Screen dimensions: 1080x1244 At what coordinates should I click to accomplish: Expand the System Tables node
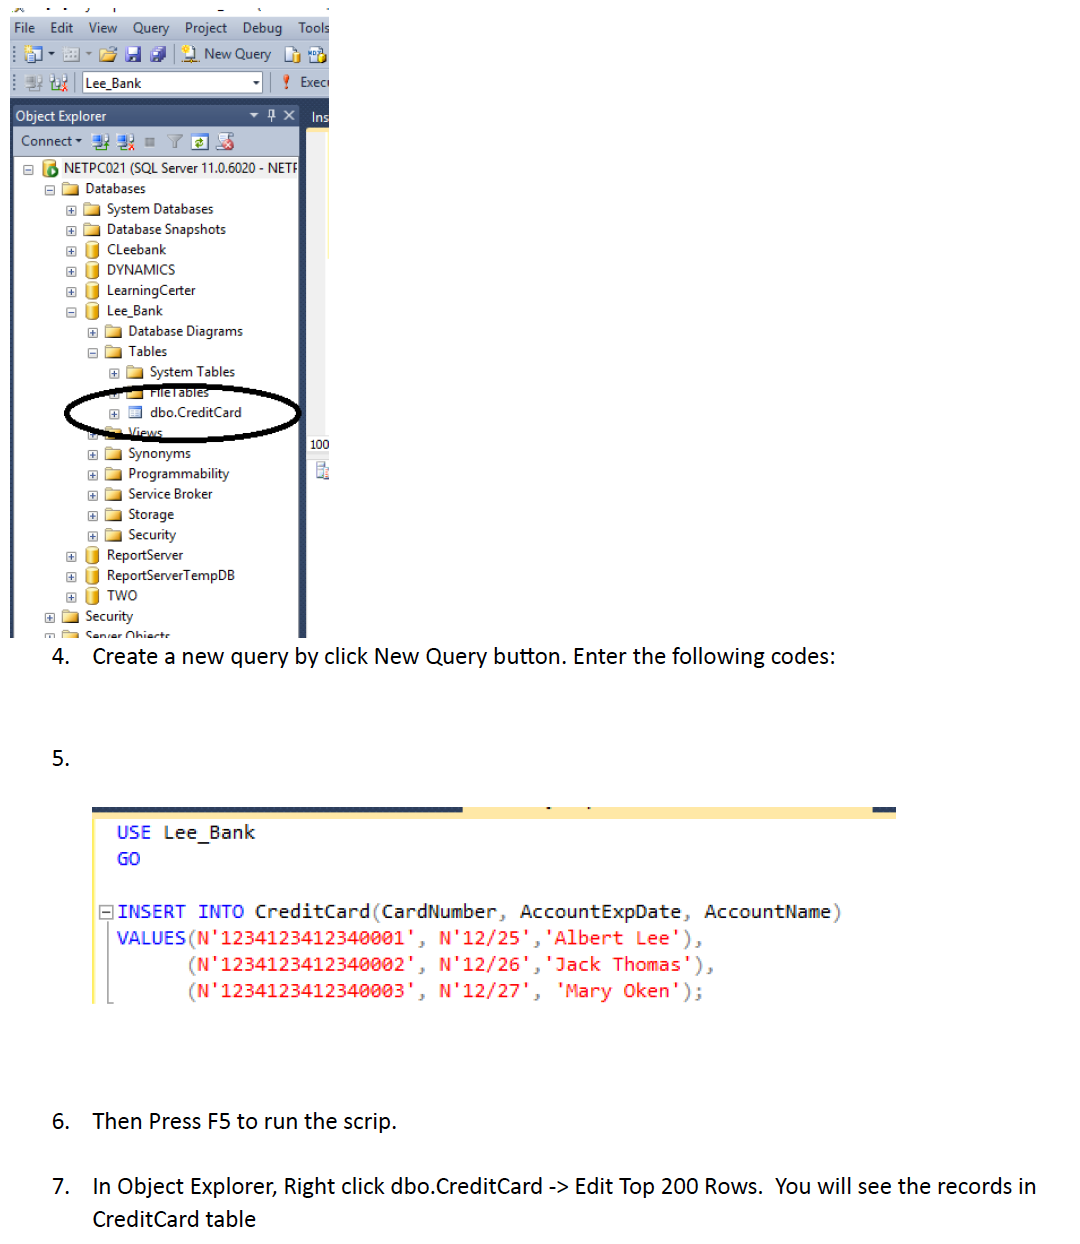(x=114, y=372)
